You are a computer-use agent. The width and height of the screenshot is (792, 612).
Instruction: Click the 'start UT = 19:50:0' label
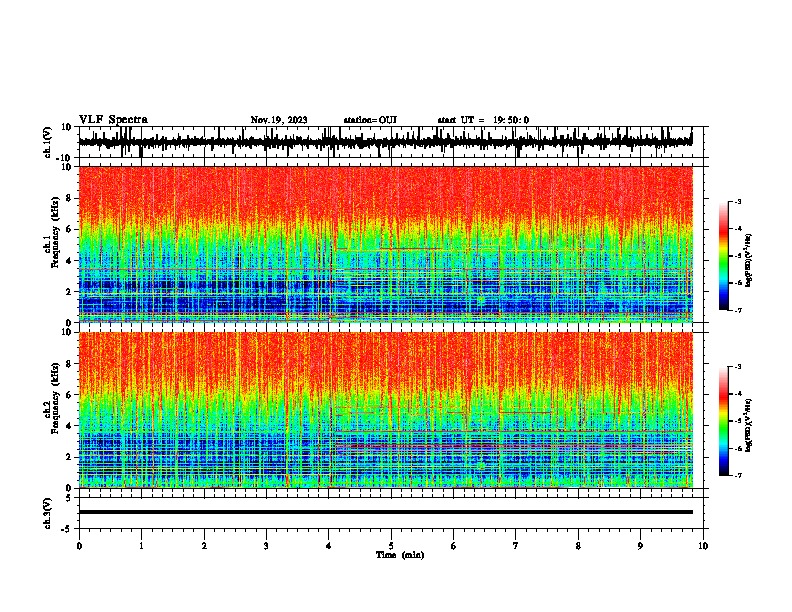[x=483, y=120]
